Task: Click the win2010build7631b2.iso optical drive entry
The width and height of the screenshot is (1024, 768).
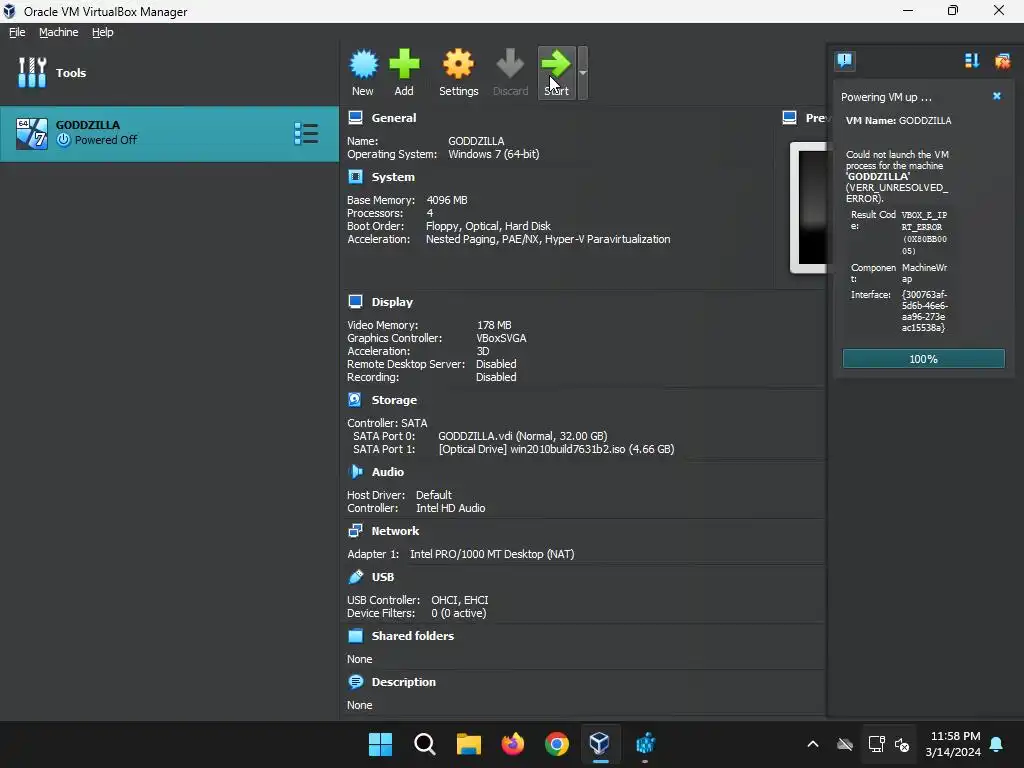Action: tap(556, 449)
